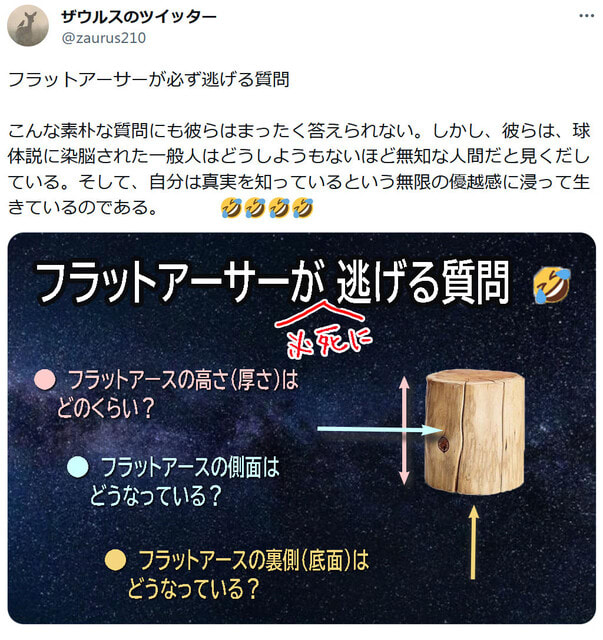Click the pink circle bullet

tap(45, 380)
